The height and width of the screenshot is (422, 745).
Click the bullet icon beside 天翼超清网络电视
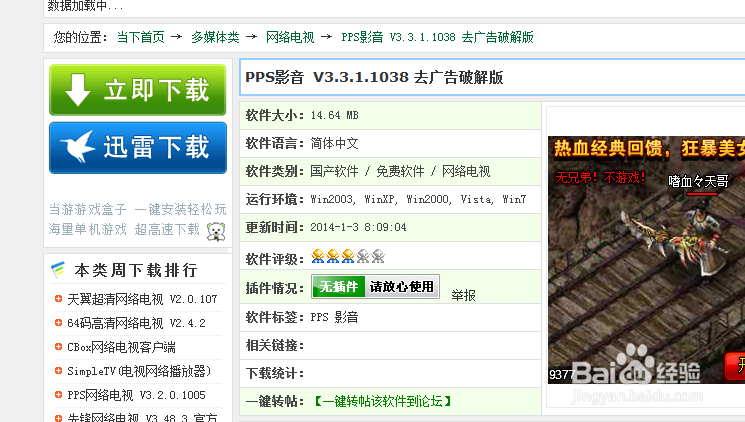point(58,298)
